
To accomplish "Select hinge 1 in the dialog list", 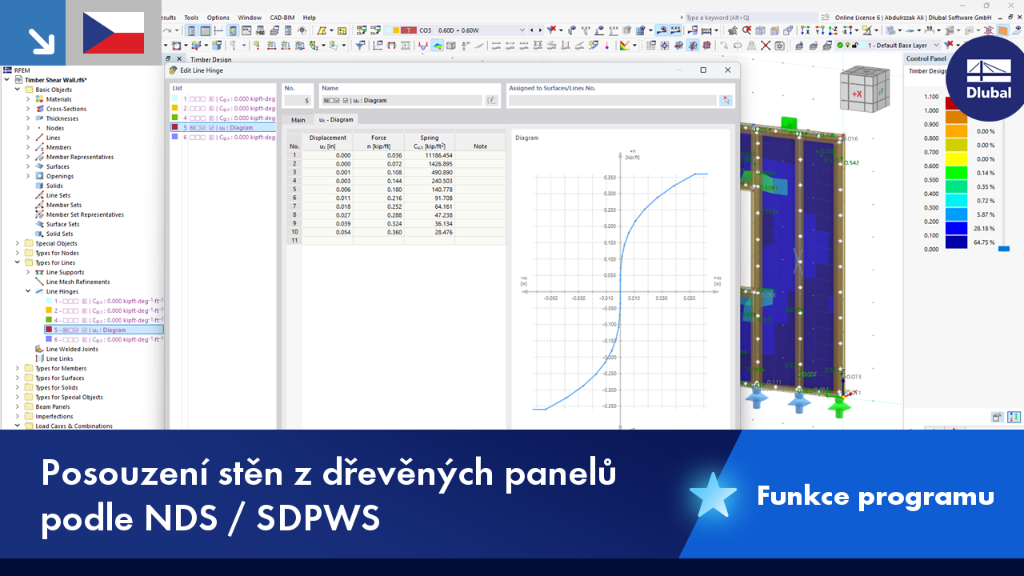I will pyautogui.click(x=223, y=99).
